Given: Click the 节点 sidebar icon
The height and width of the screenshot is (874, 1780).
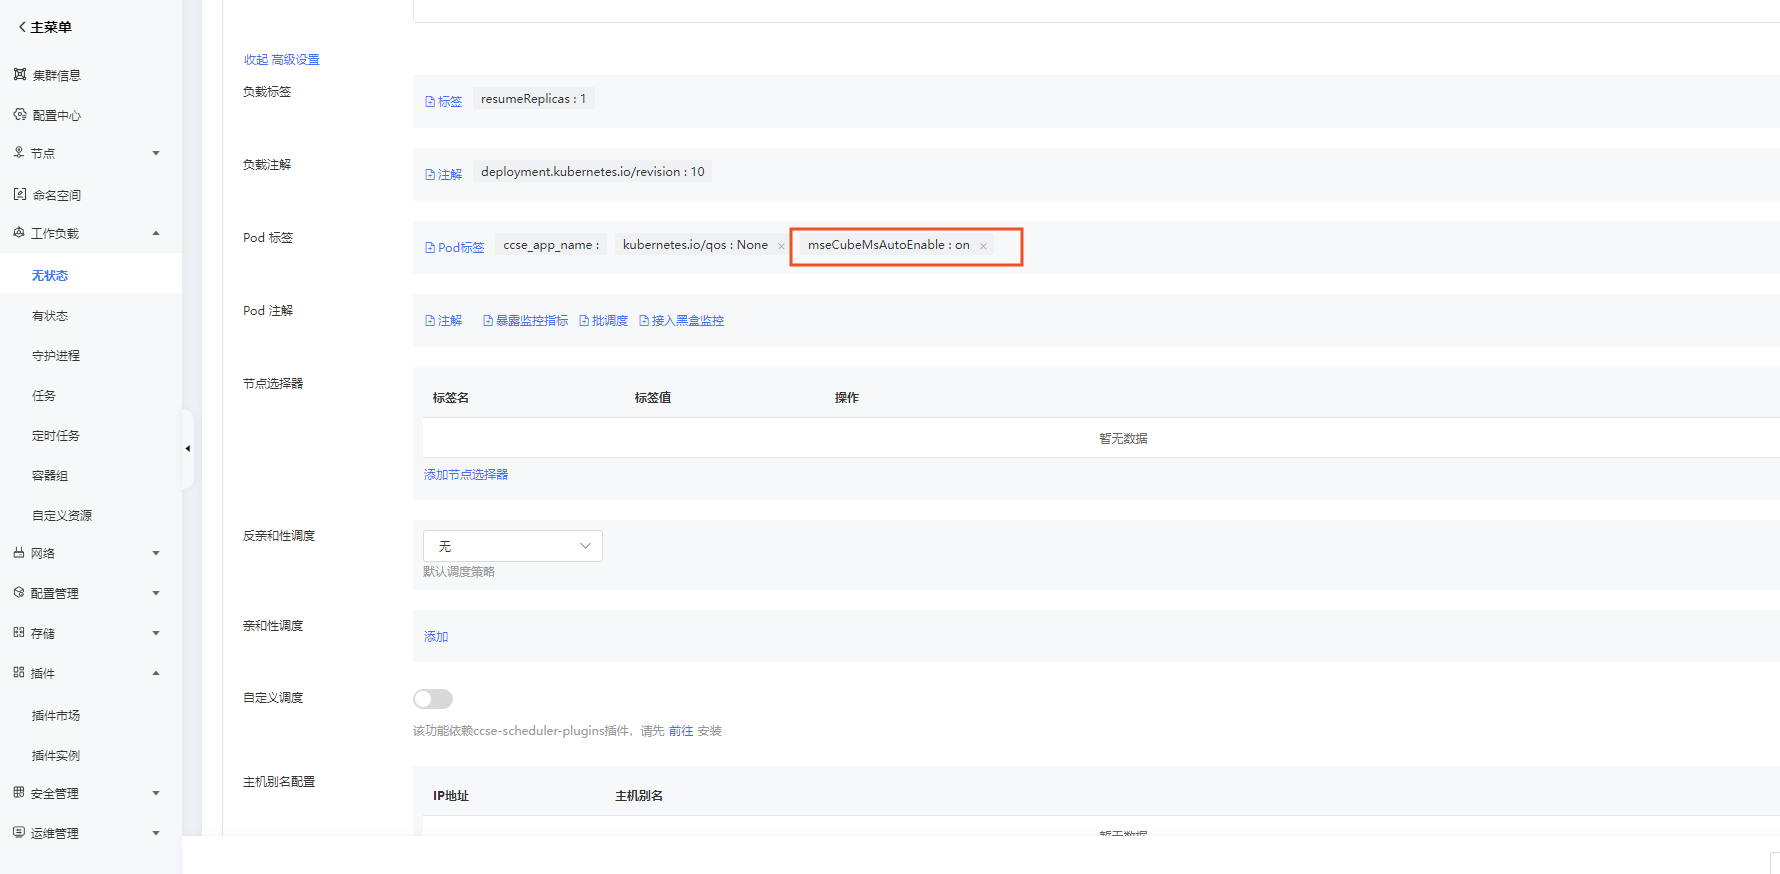Looking at the screenshot, I should click(x=19, y=153).
